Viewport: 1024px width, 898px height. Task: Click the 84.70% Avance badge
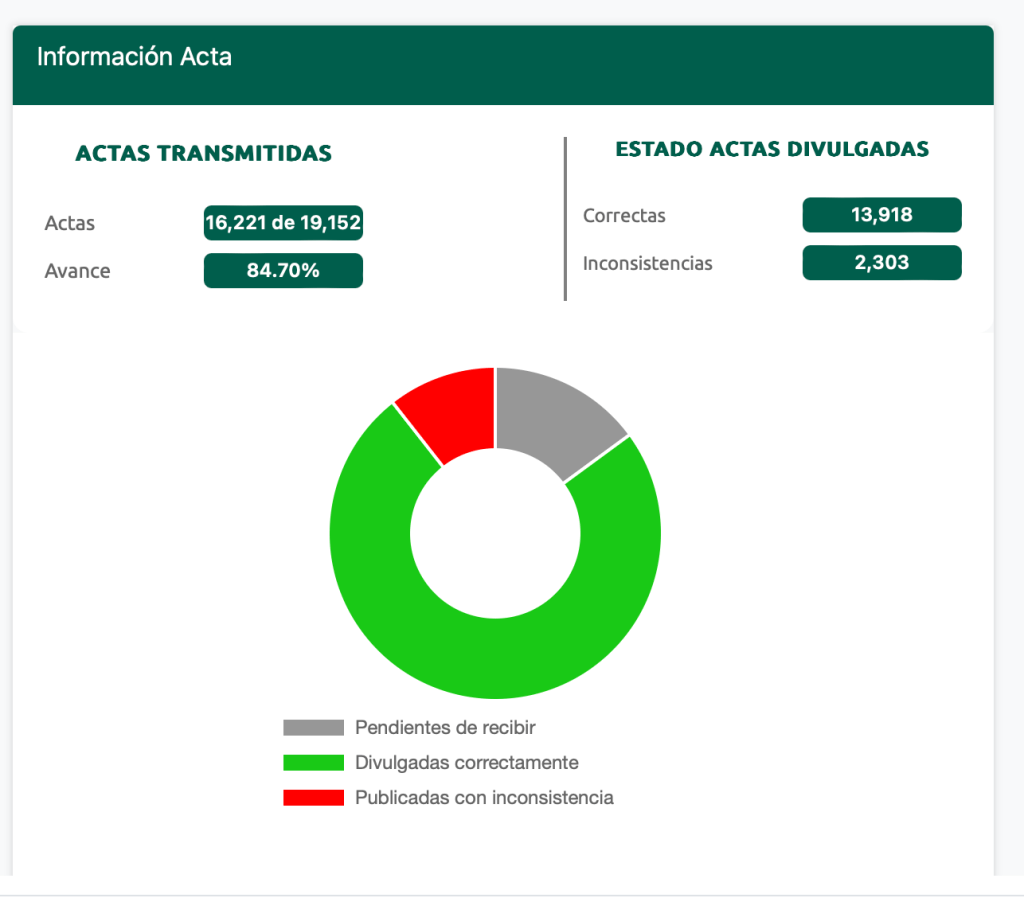point(283,270)
